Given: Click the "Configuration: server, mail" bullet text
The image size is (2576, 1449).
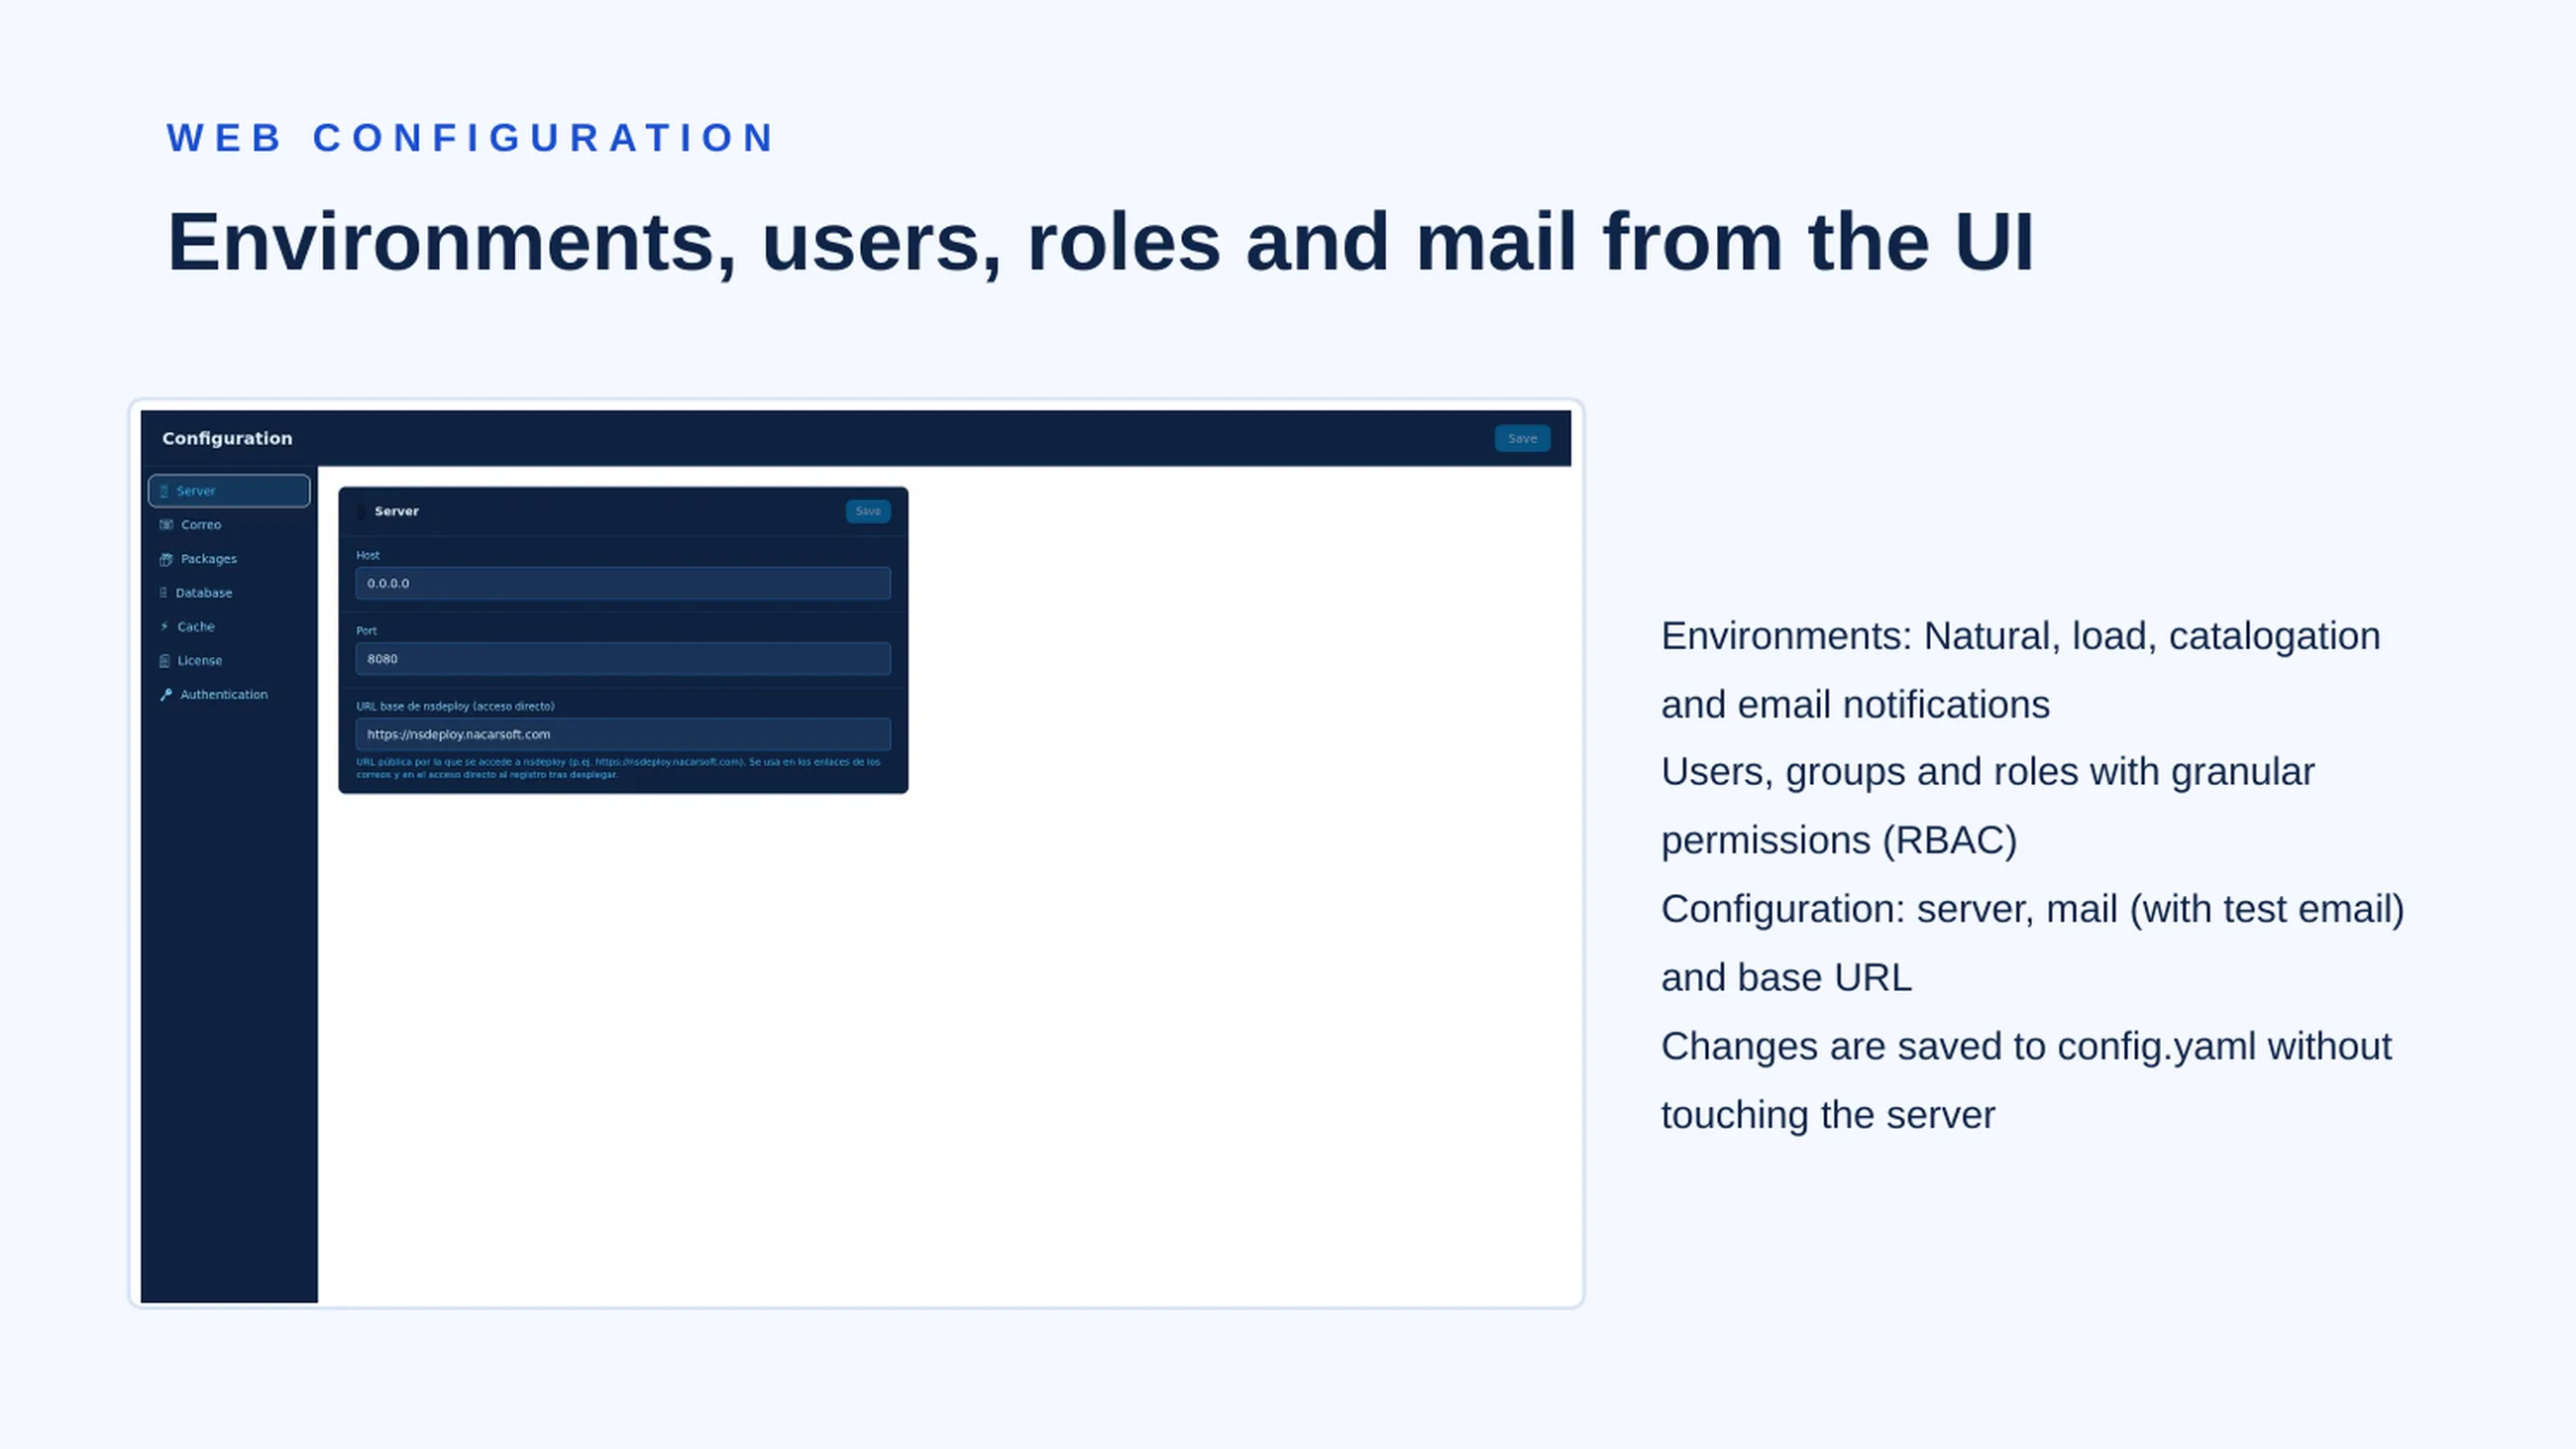Looking at the screenshot, I should click(2033, 943).
